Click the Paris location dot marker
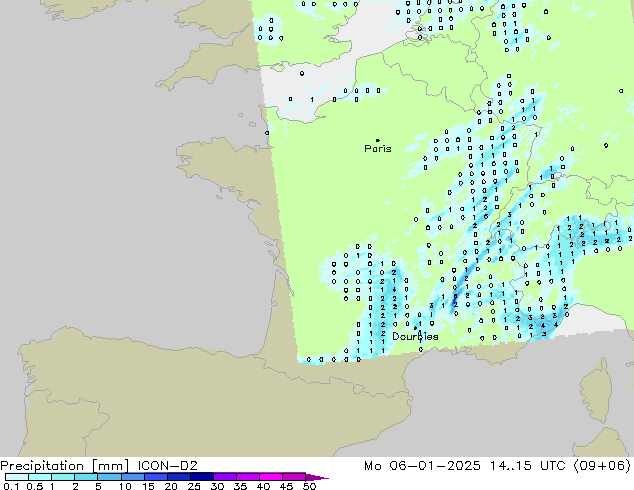Viewport: 634px width, 490px height. coord(378,140)
